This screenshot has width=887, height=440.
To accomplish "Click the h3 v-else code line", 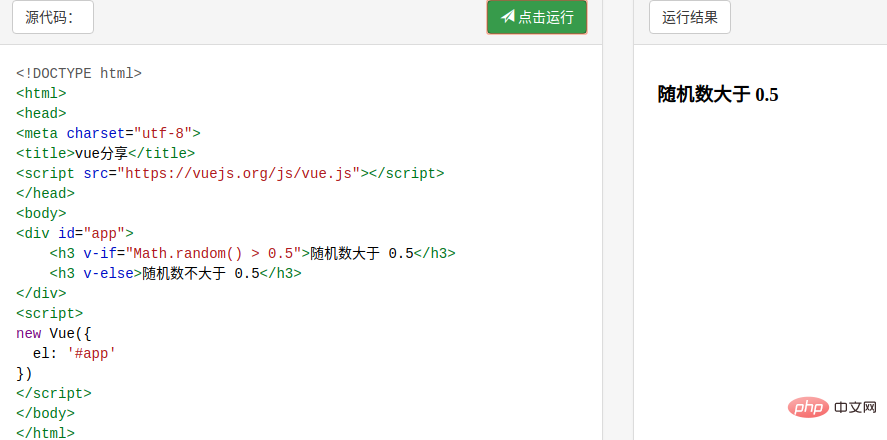I will pos(175,273).
